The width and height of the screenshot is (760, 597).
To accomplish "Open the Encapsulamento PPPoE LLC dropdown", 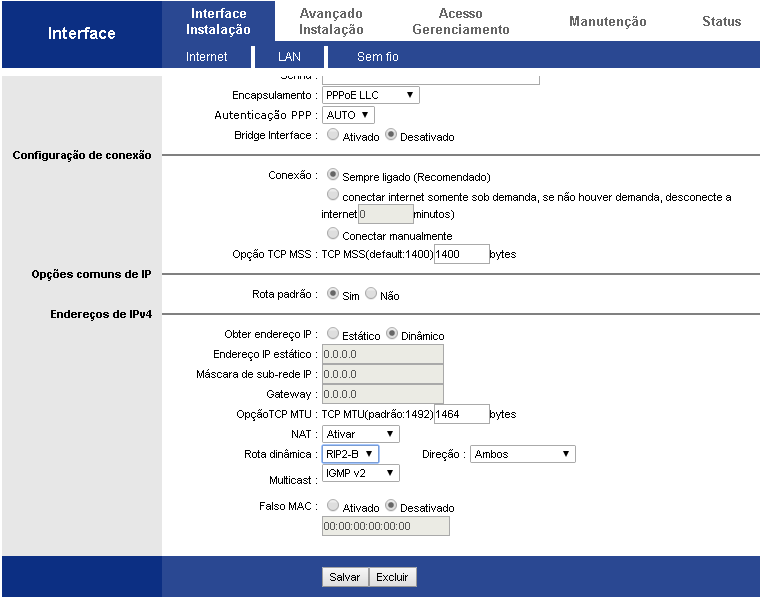I will click(371, 95).
